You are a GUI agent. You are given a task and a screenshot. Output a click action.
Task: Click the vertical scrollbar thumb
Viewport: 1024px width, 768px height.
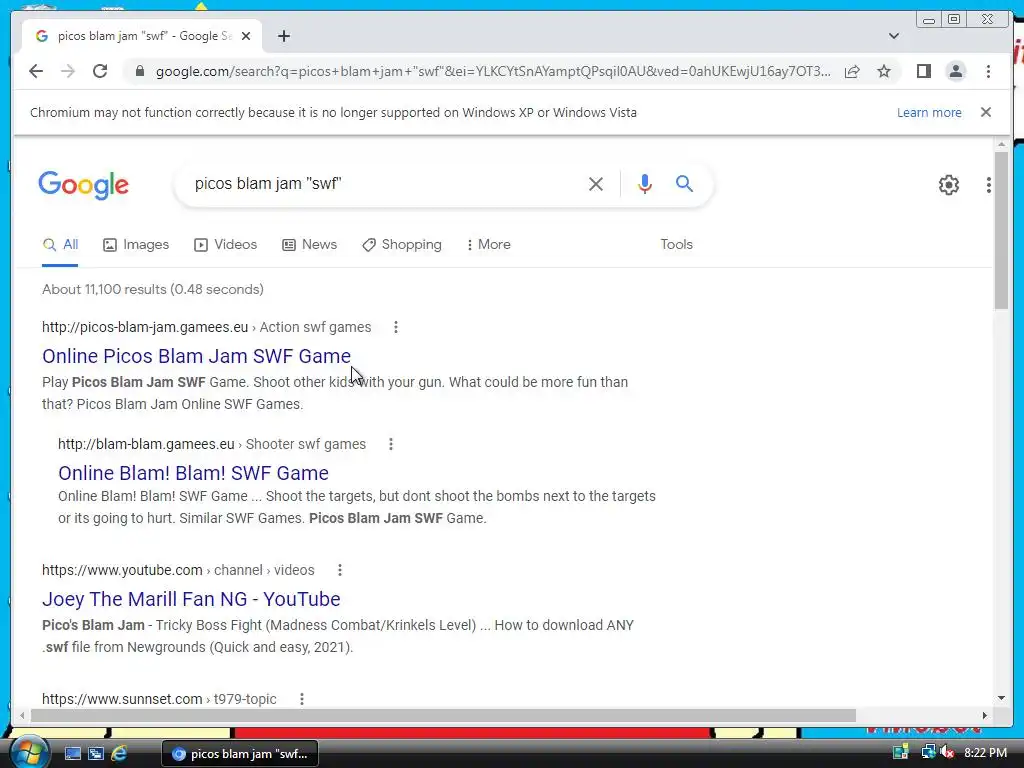point(1001,230)
